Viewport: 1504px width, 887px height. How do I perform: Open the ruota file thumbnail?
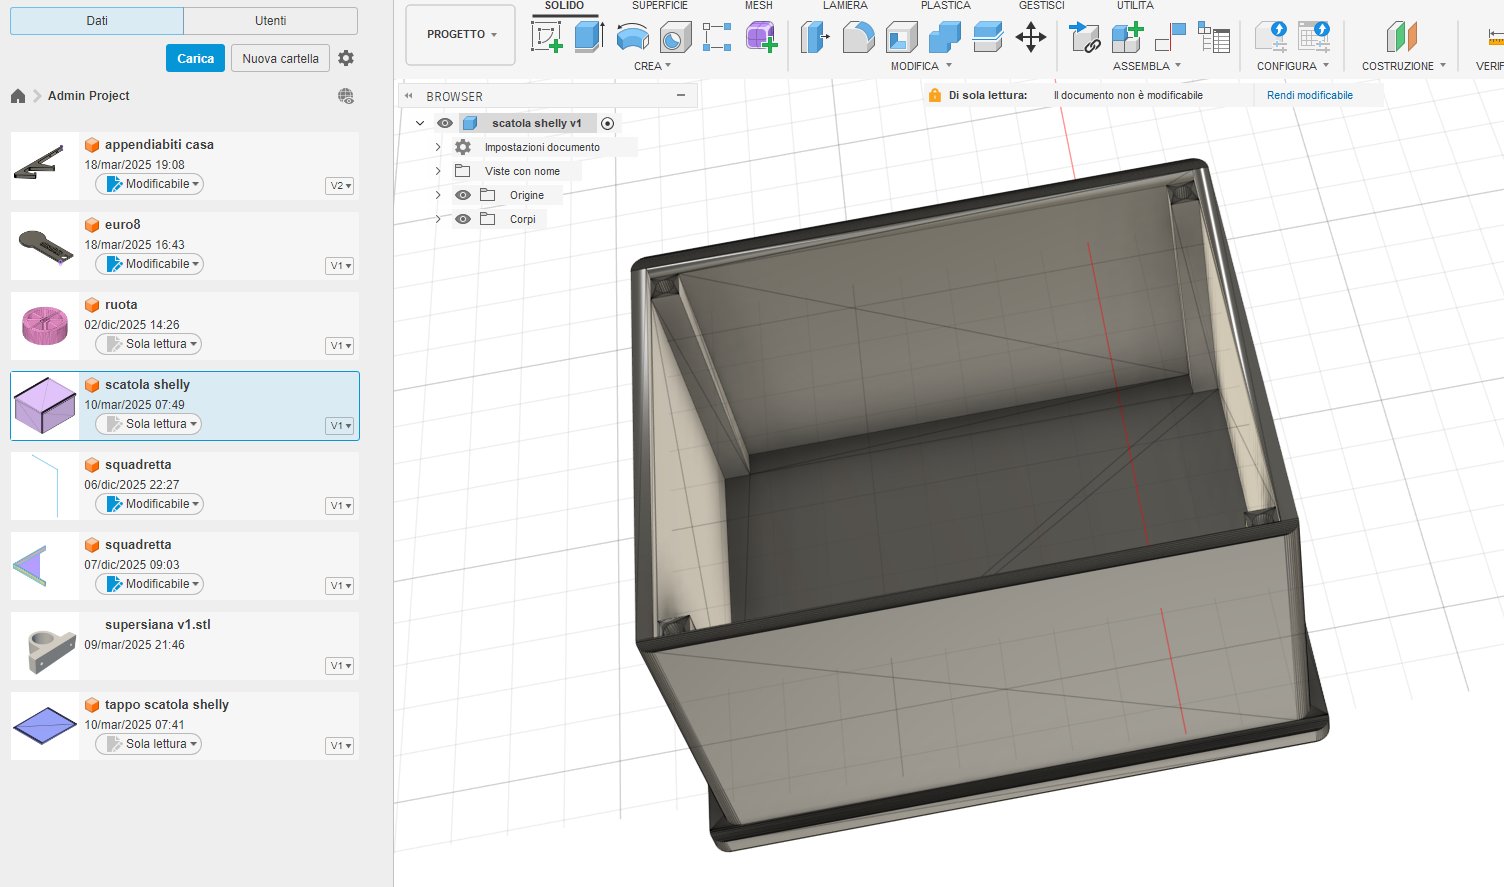[45, 326]
